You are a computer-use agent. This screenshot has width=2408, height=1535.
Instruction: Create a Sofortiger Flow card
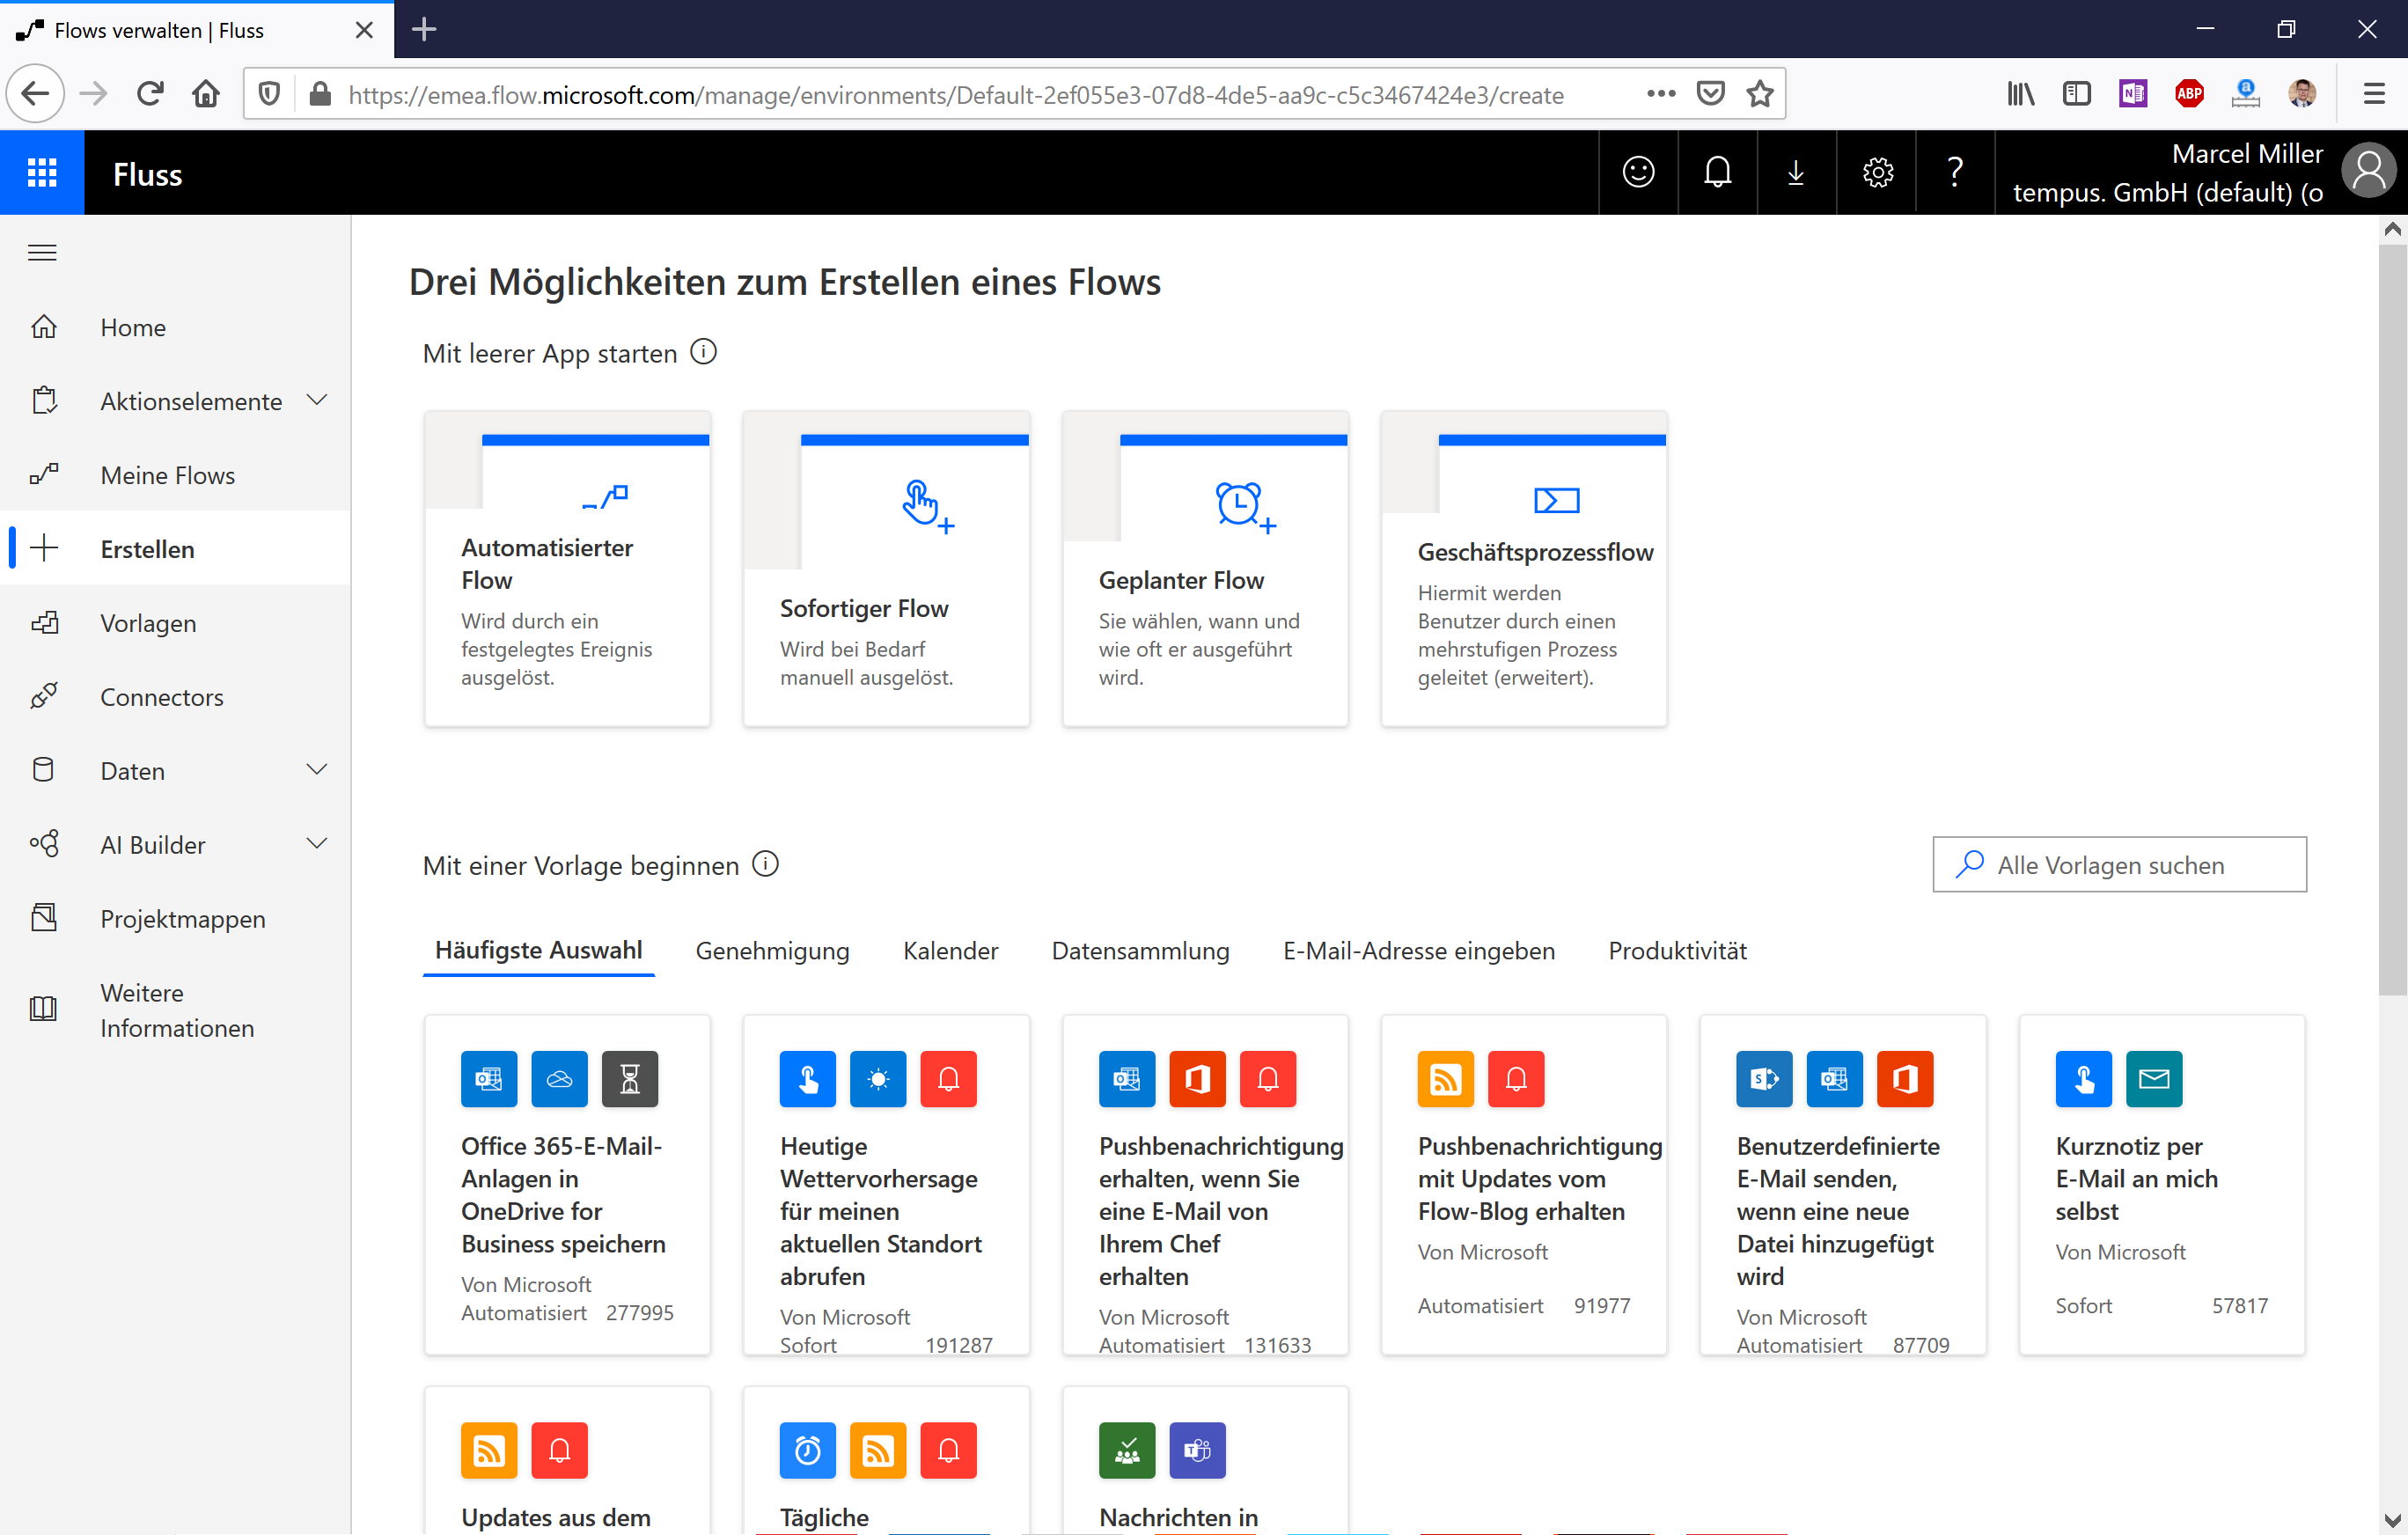886,568
